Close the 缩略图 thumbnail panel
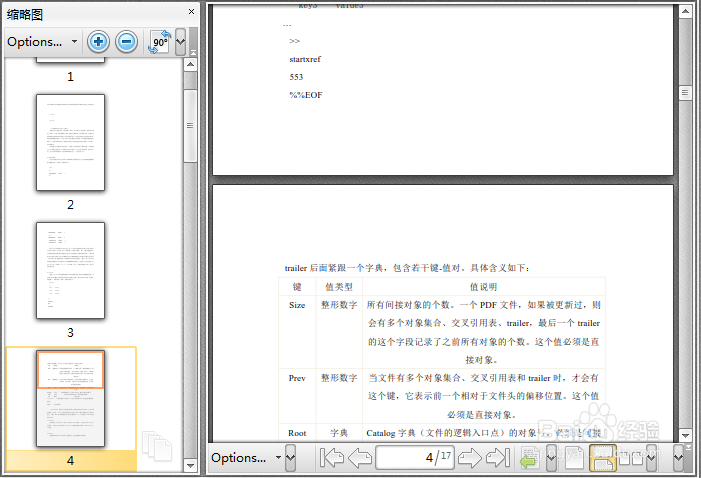 tap(191, 12)
